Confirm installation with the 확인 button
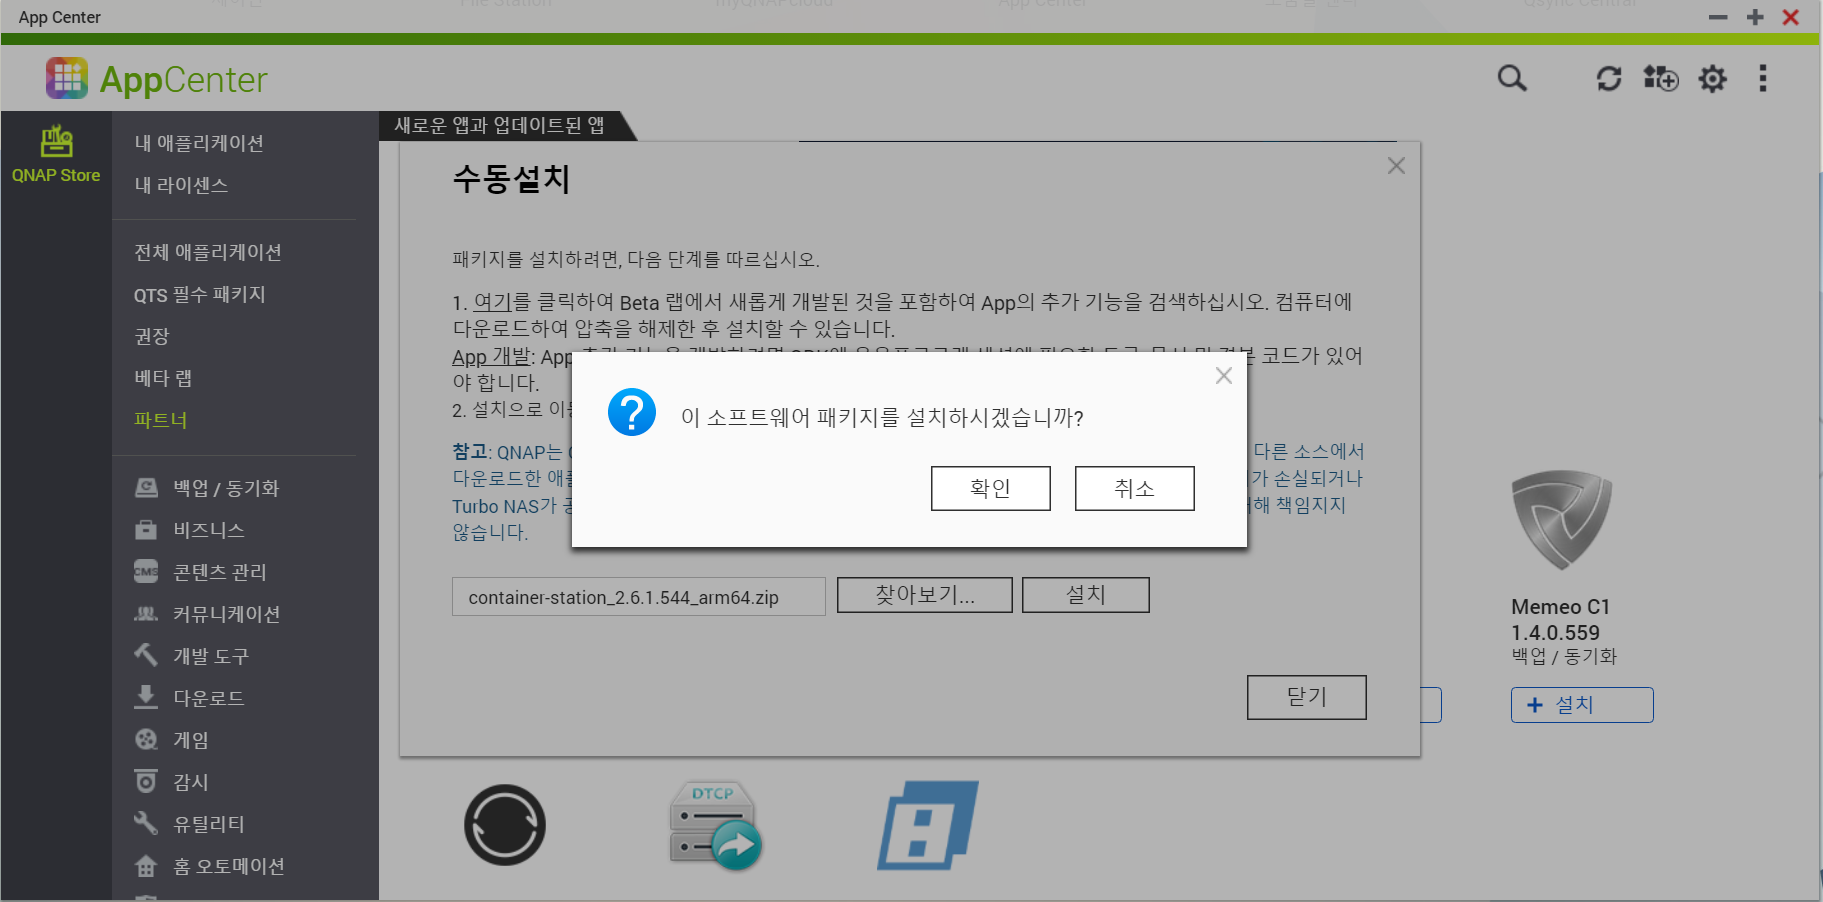The width and height of the screenshot is (1823, 902). [x=991, y=488]
